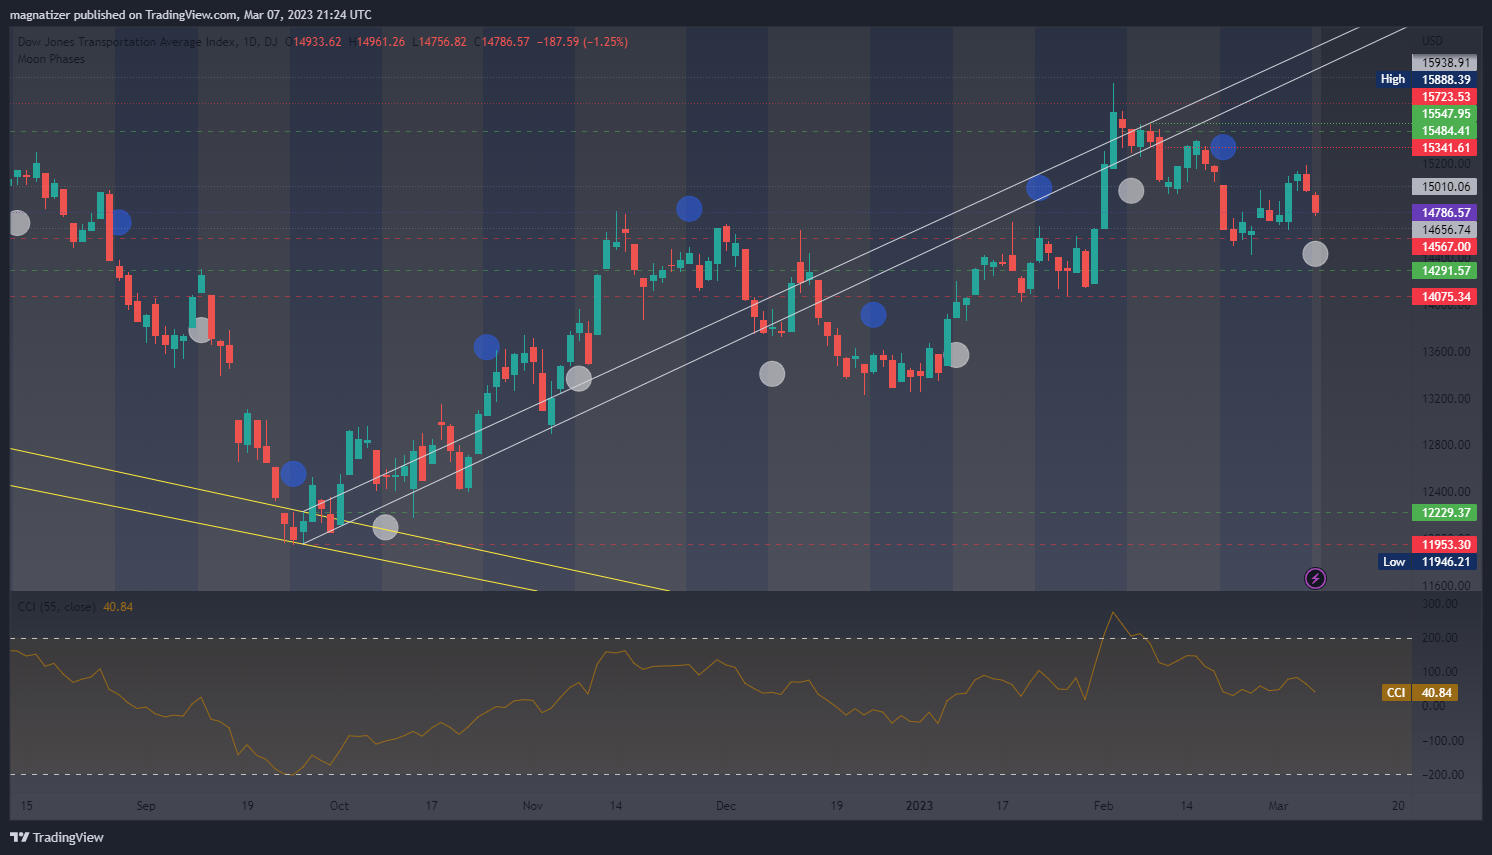Viewport: 1492px width, 855px height.
Task: Click the CCI (55, close) indicator legend
Action: [57, 607]
